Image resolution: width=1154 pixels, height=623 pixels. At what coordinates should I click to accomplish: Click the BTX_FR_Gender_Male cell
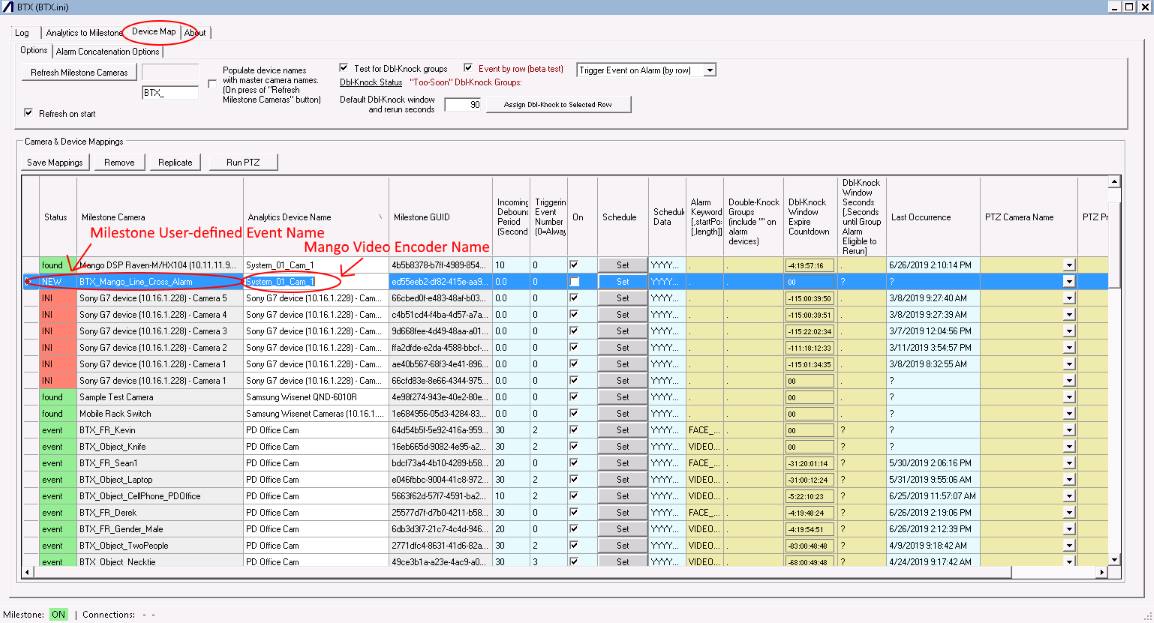point(160,529)
